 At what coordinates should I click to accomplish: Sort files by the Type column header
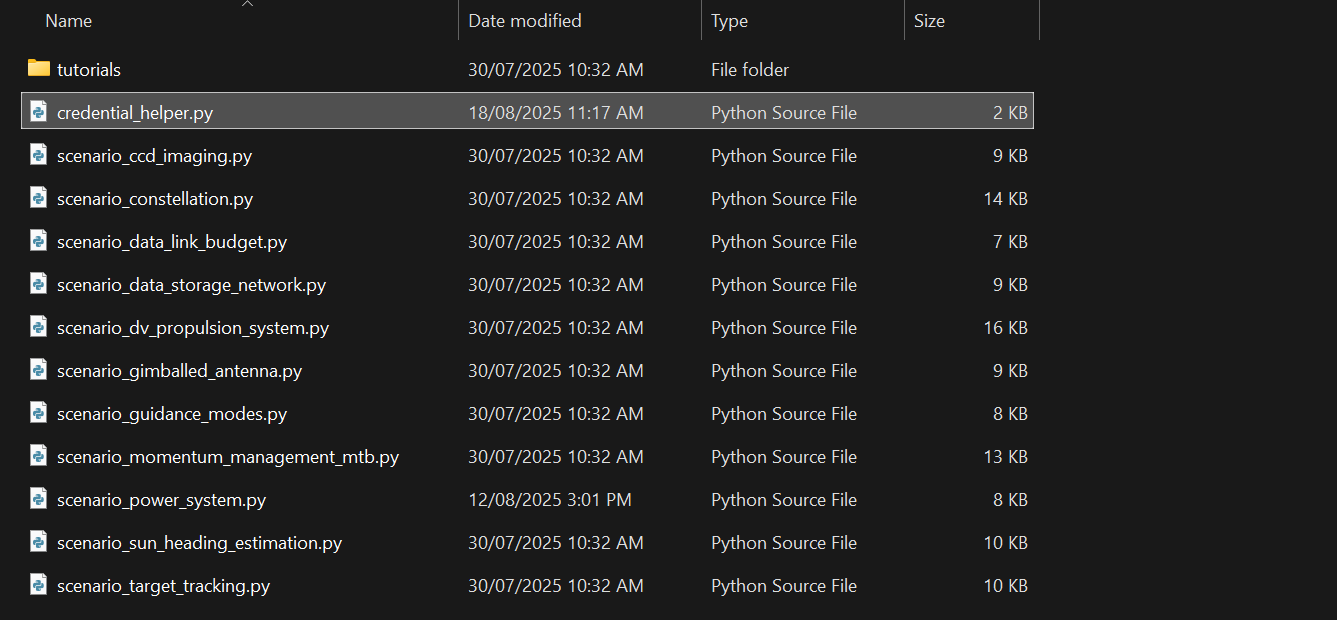[730, 21]
